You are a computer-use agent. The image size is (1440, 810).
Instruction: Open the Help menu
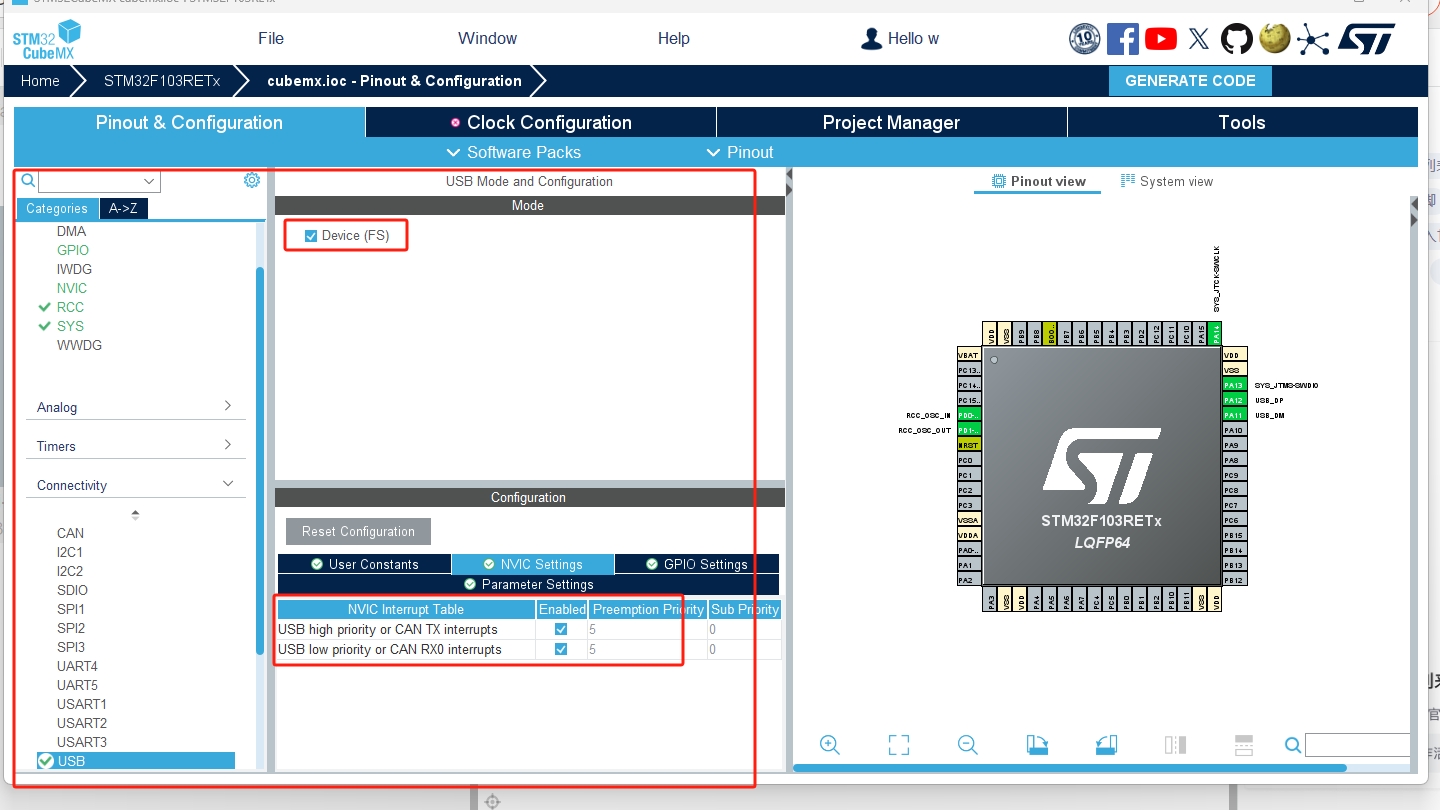(x=674, y=38)
